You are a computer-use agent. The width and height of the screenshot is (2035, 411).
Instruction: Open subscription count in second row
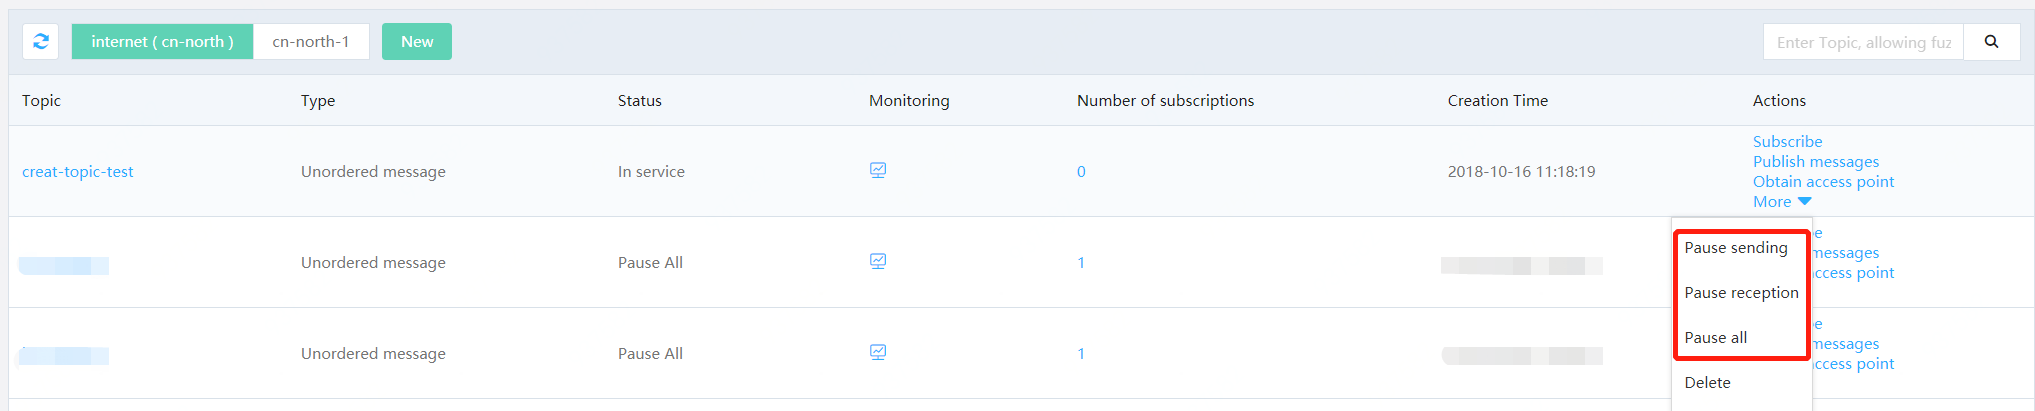tap(1081, 263)
